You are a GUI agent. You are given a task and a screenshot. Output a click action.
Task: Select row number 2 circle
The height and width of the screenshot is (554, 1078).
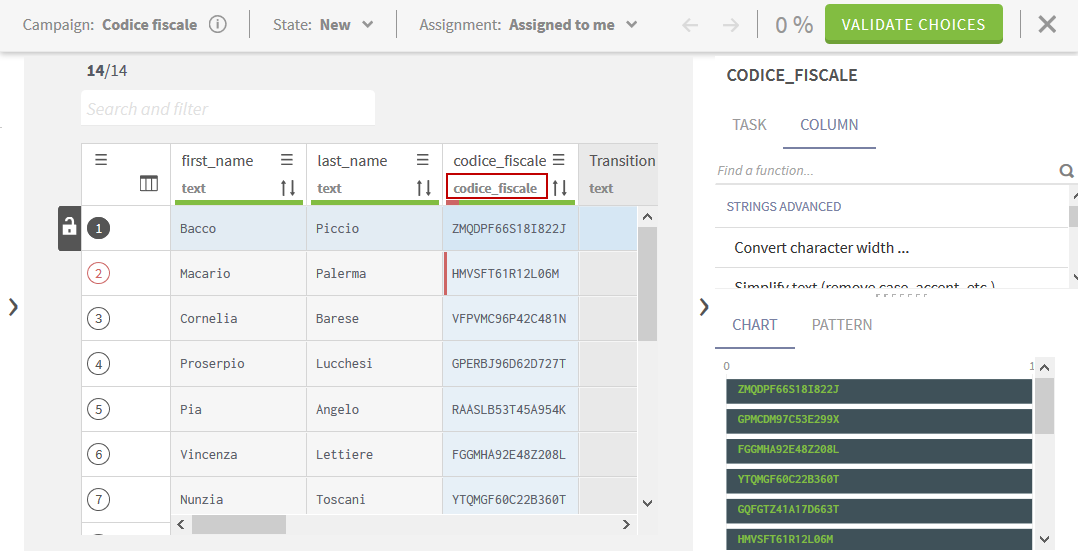click(98, 273)
